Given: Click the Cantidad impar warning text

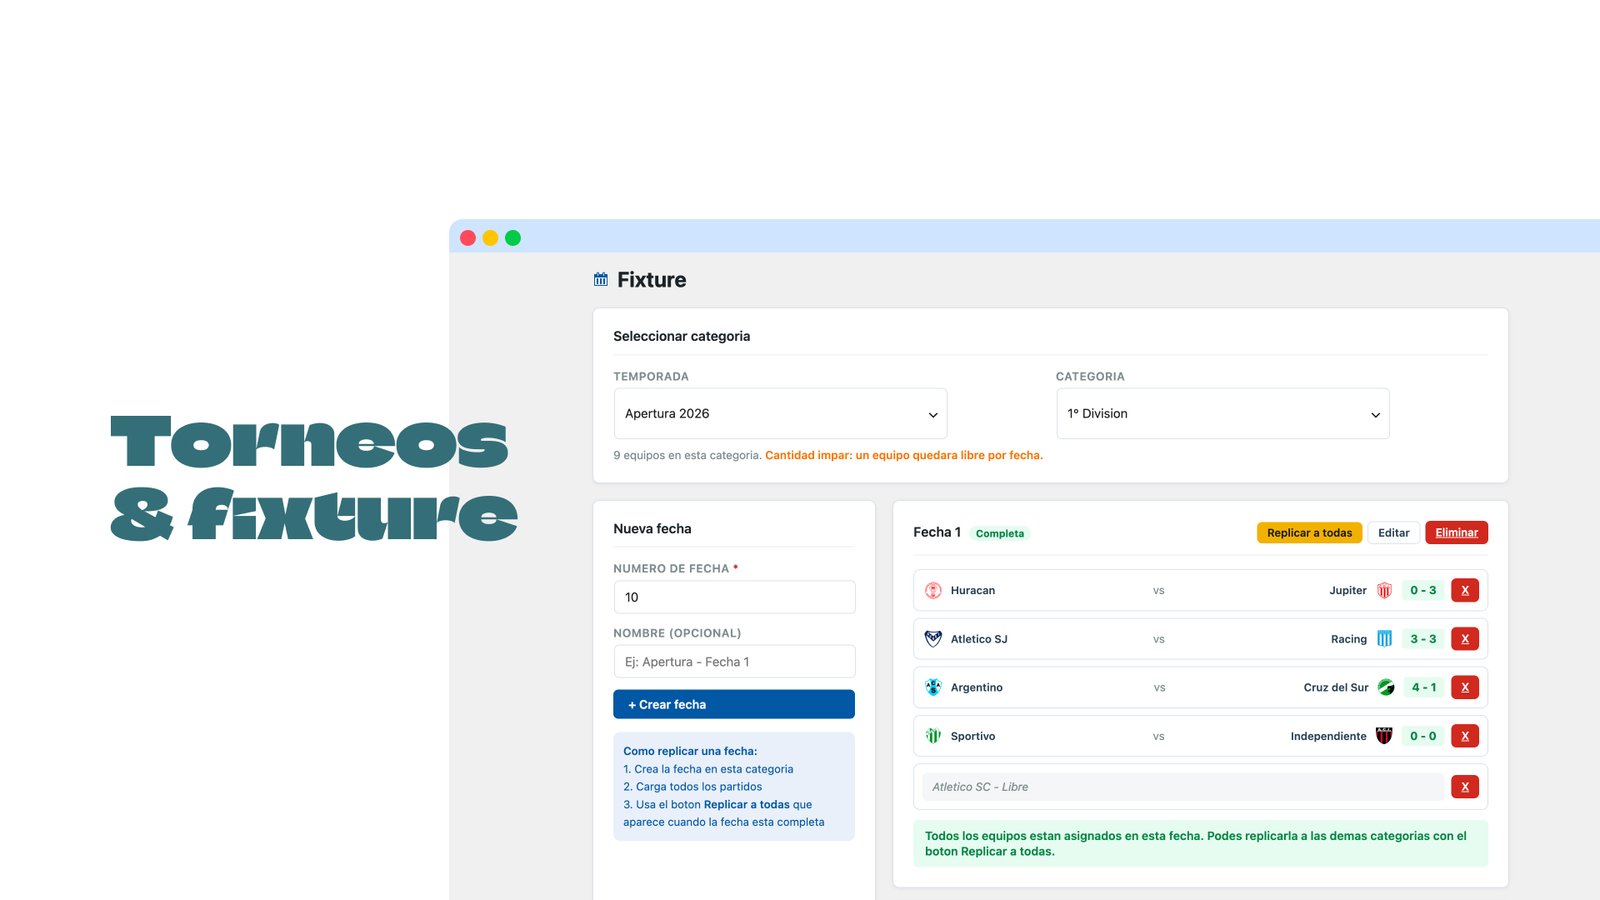Looking at the screenshot, I should [904, 455].
